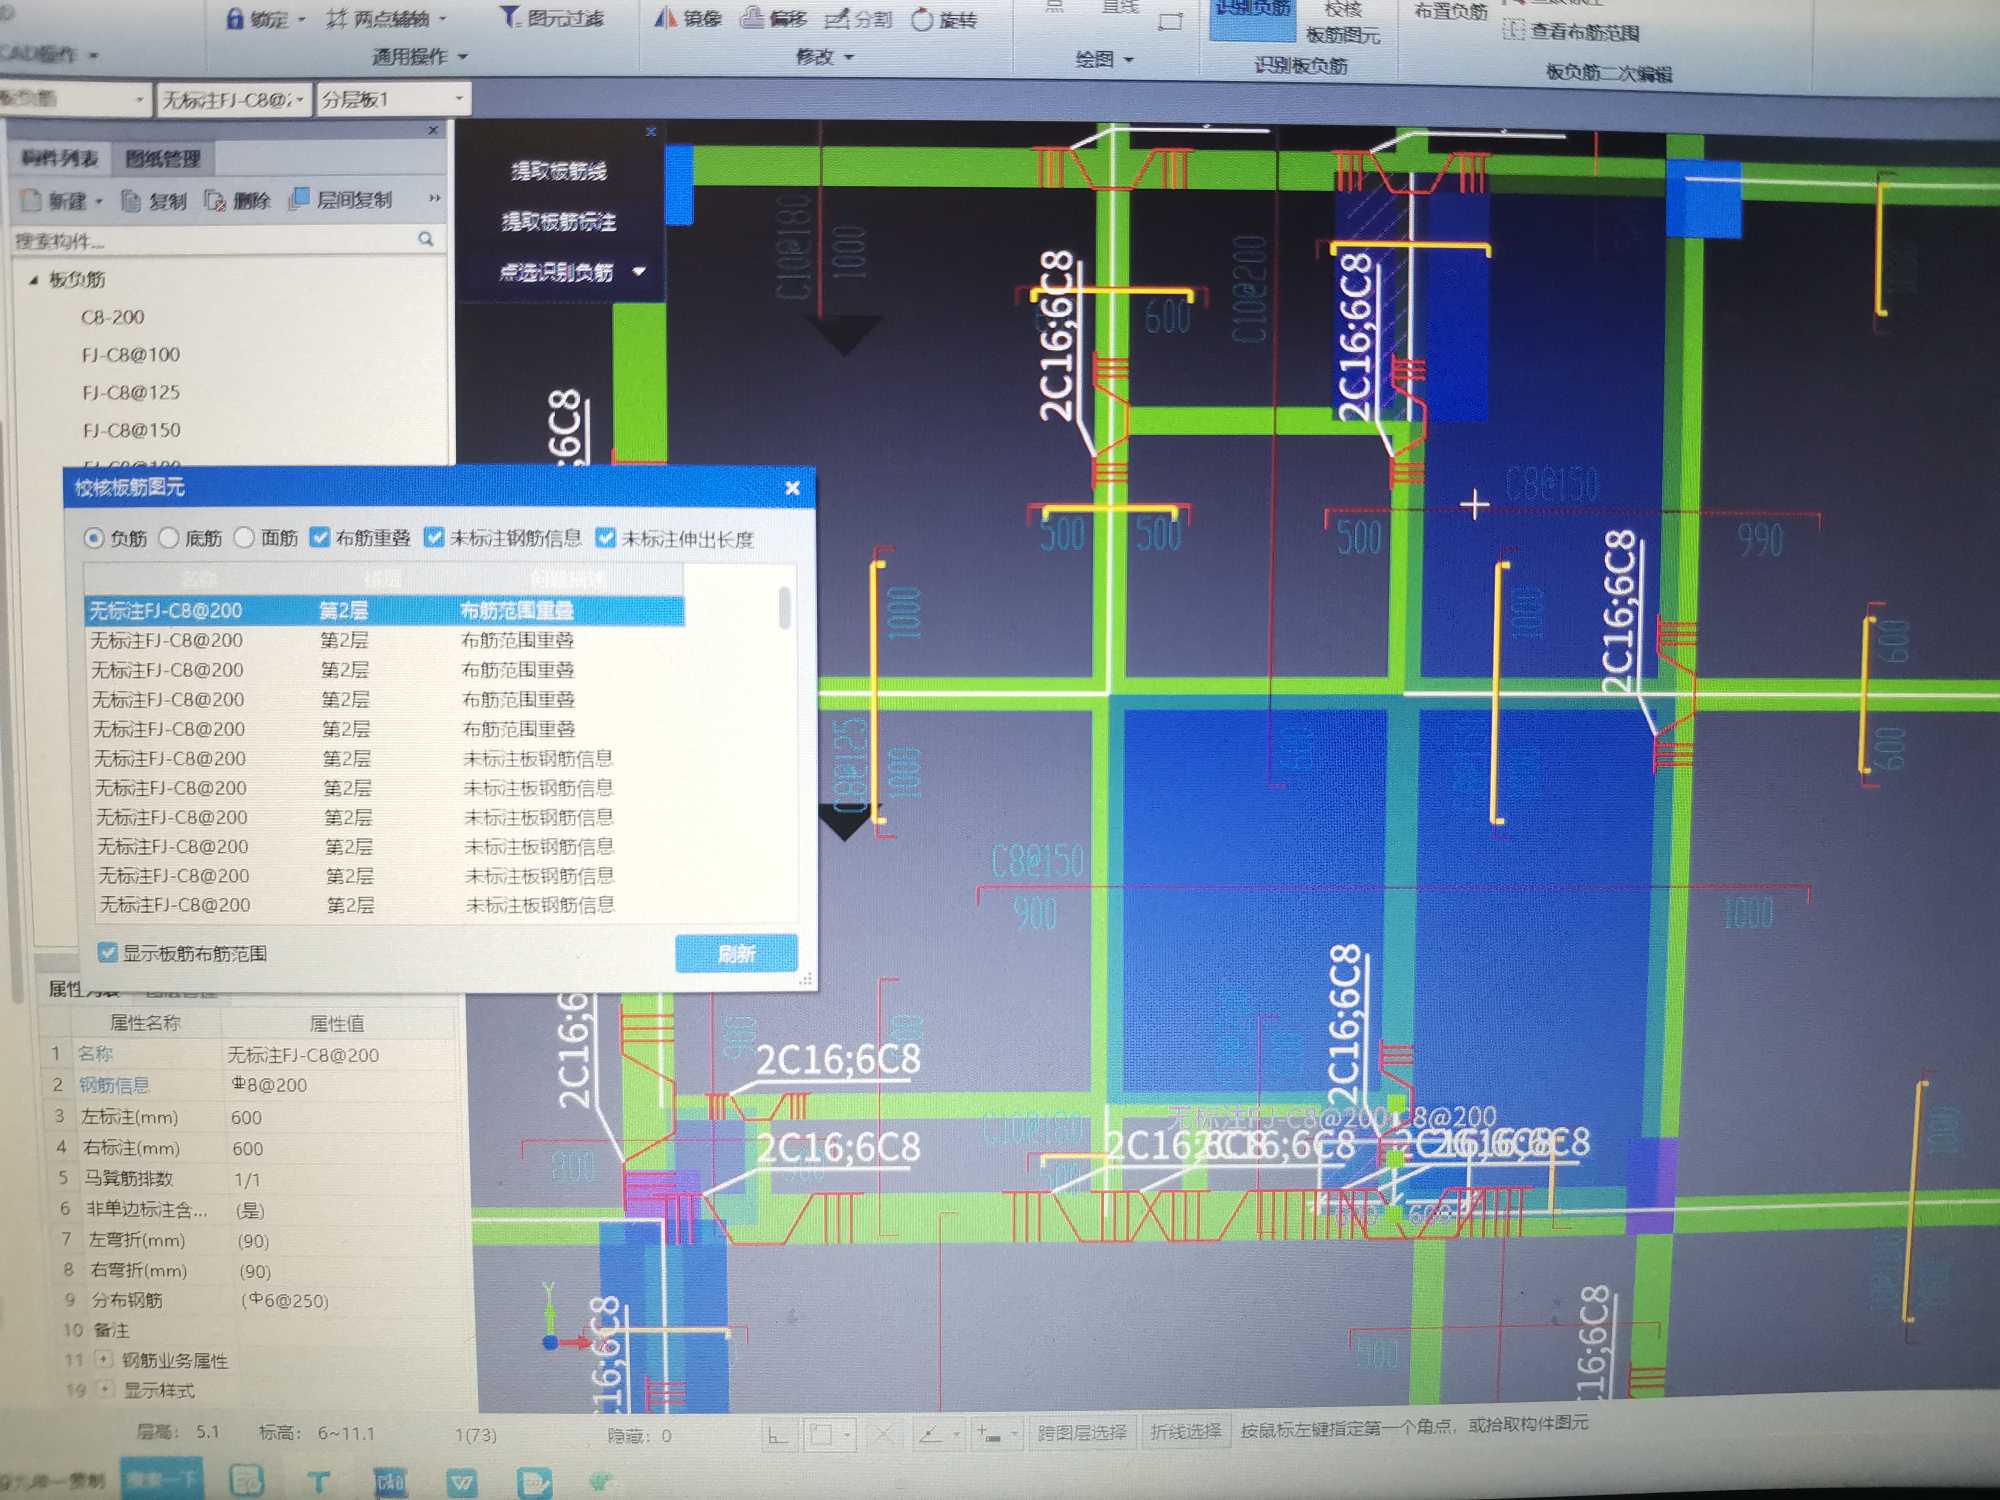Click the 层间复制 inter-floor copy icon

(298, 199)
